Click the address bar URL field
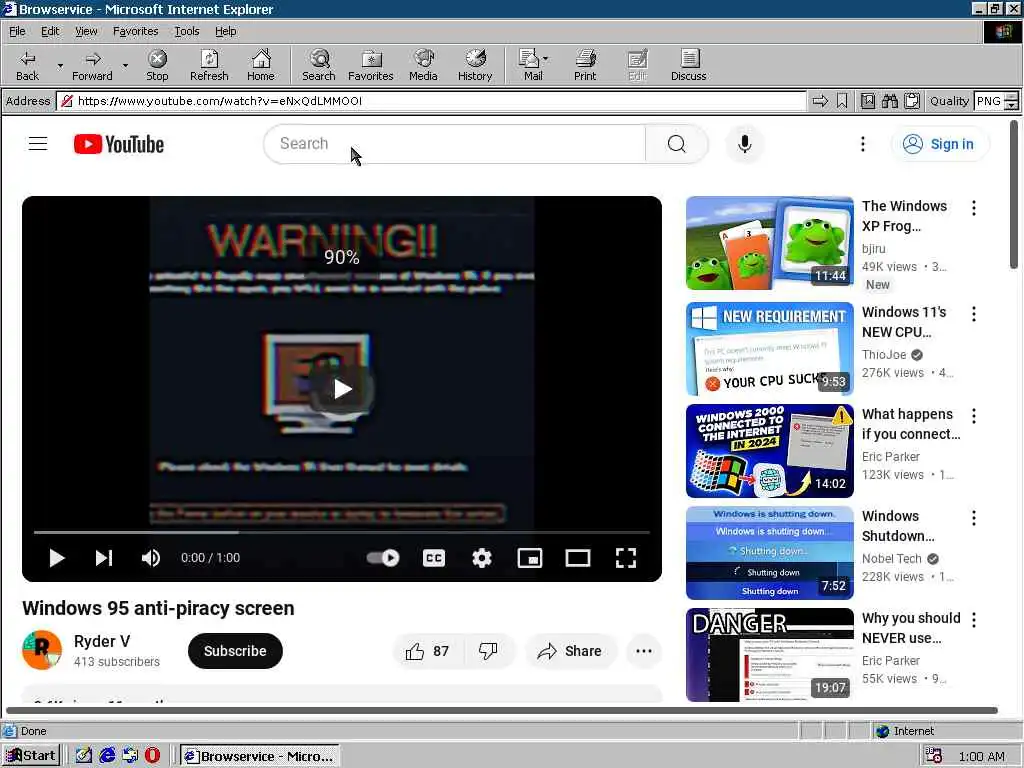This screenshot has height=768, width=1024. [x=431, y=101]
